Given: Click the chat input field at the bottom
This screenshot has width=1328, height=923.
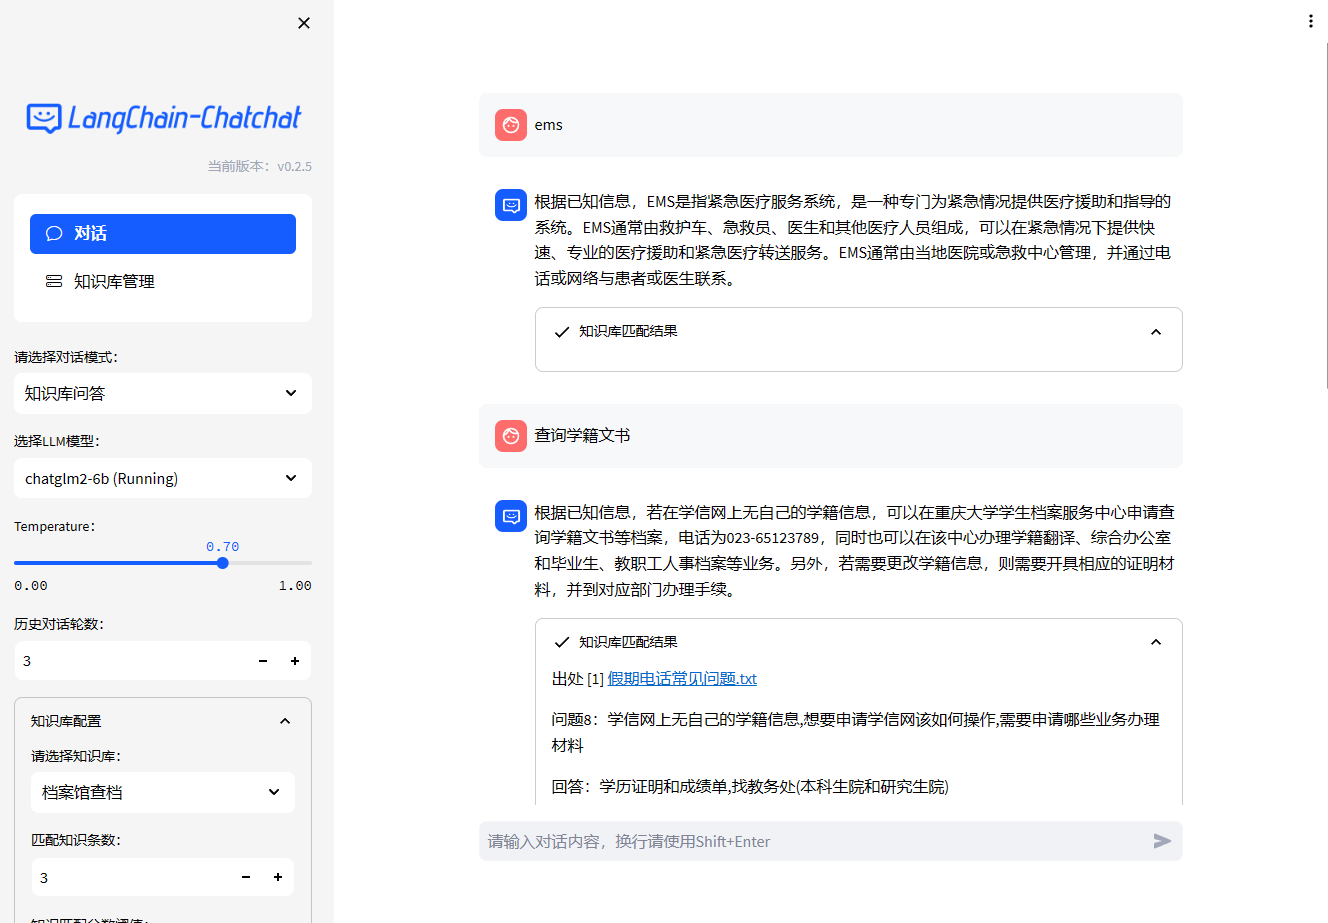Looking at the screenshot, I should click(800, 841).
